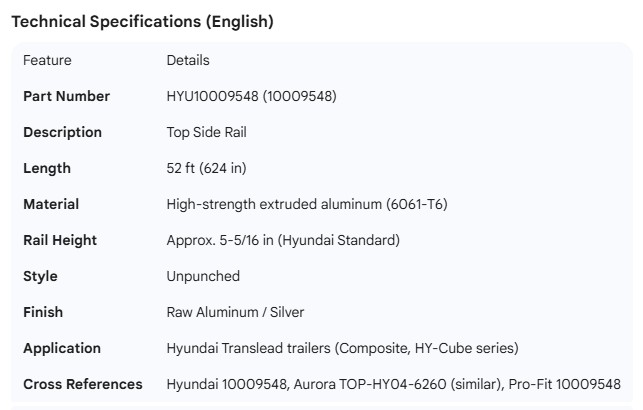Click the Hyundai Translead trailers application value
The width and height of the screenshot is (643, 410).
coord(342,348)
